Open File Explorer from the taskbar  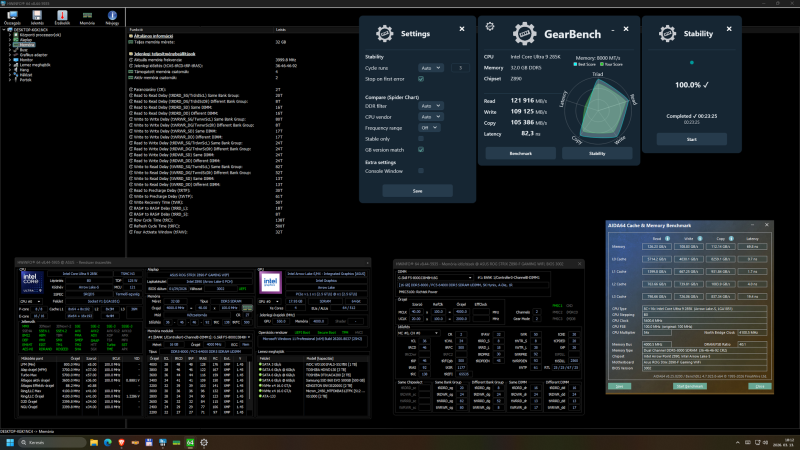pos(94,442)
